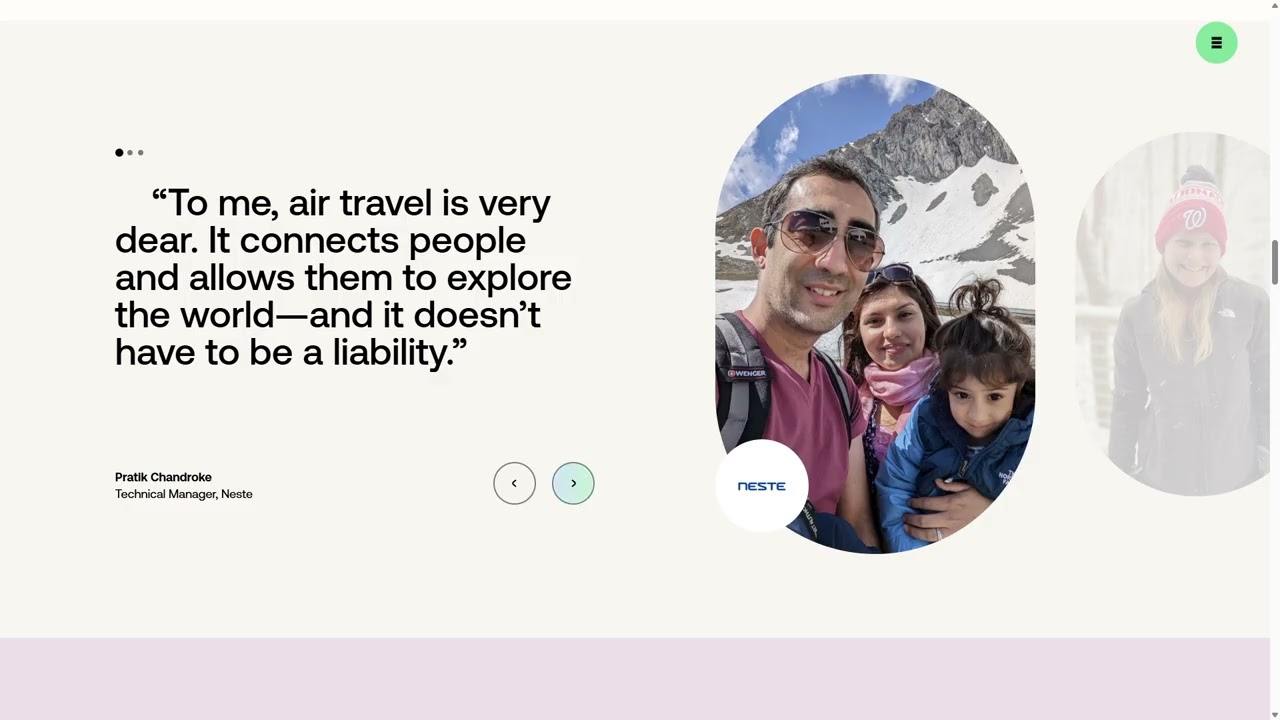Click the vertical scrollbar thumb
1280x720 pixels.
(1275, 261)
